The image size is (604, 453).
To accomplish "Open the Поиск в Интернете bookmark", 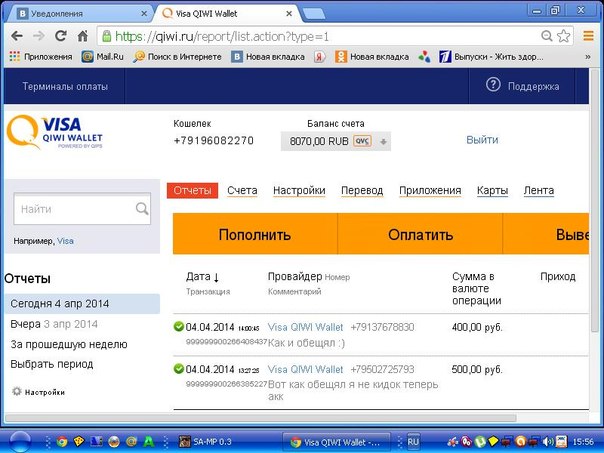I will [x=177, y=57].
